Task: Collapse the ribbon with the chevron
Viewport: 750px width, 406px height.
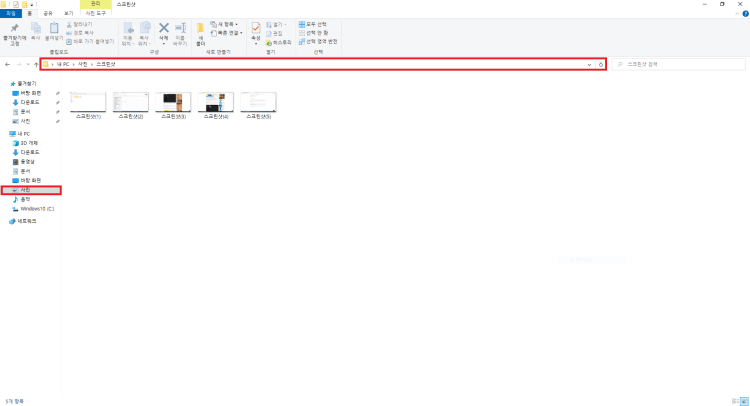Action: click(737, 14)
